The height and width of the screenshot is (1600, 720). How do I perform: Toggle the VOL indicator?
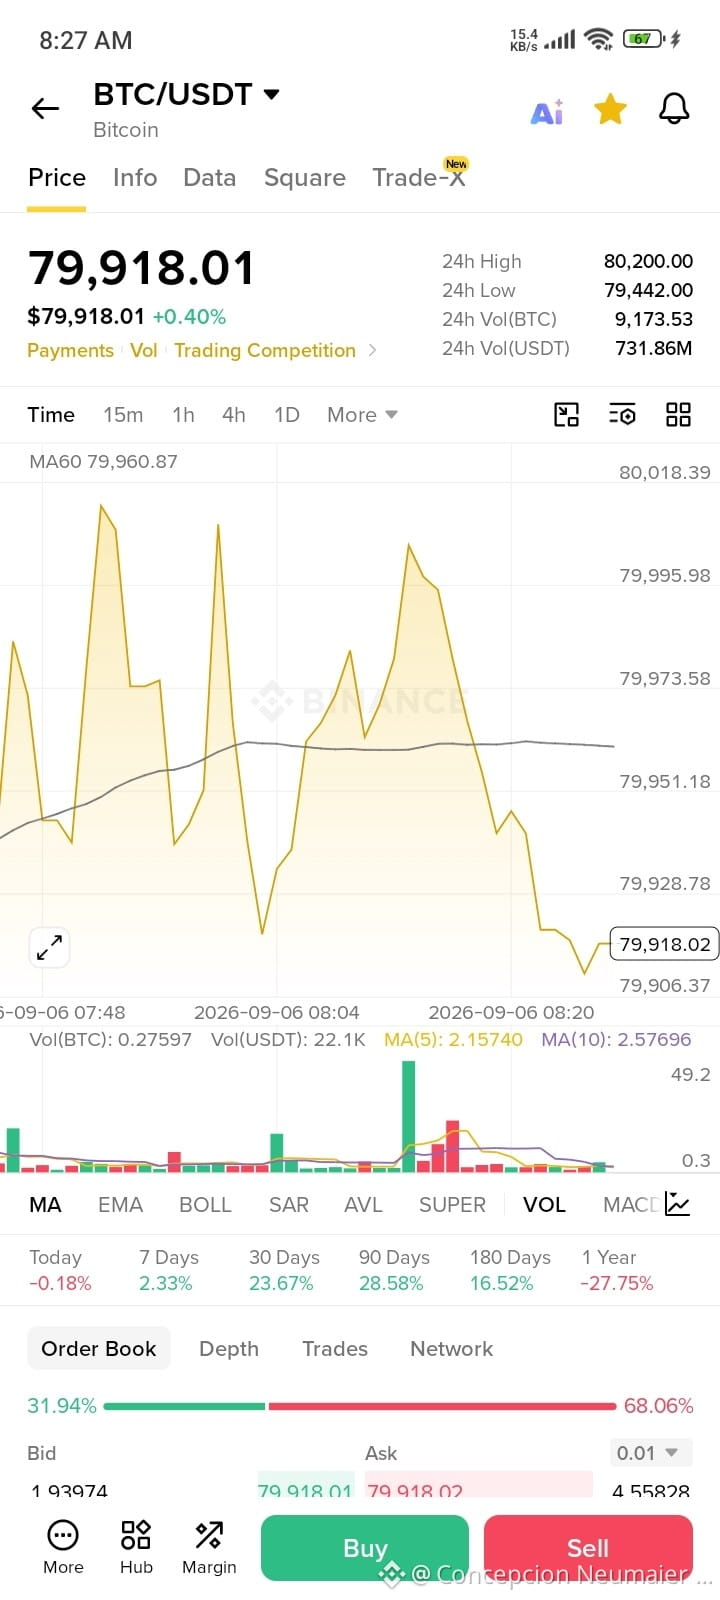point(544,1204)
